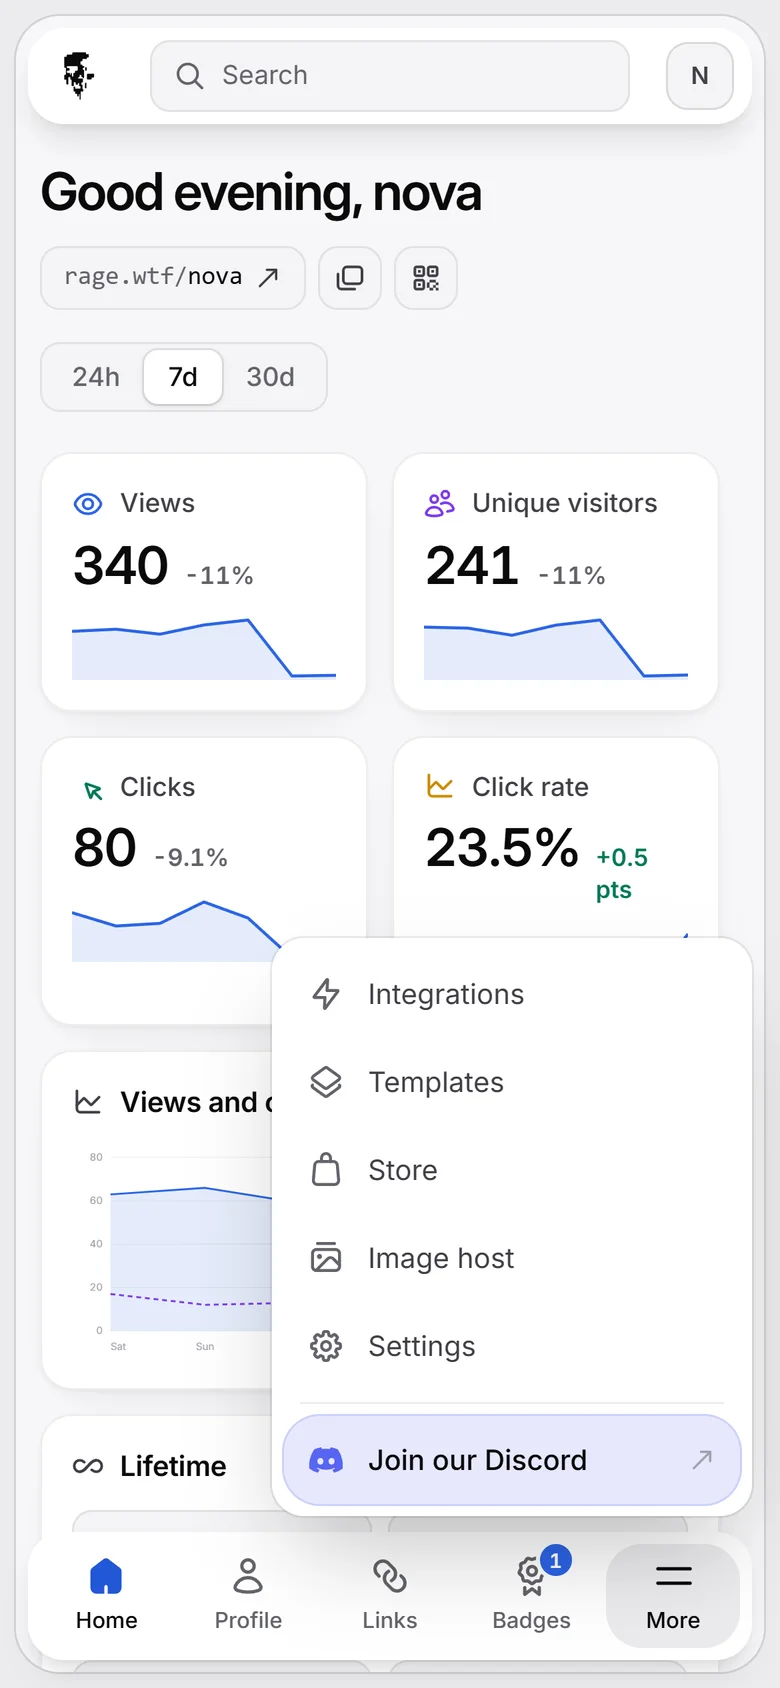This screenshot has width=780, height=1688.
Task: Select the 24h time range
Action: 96,377
